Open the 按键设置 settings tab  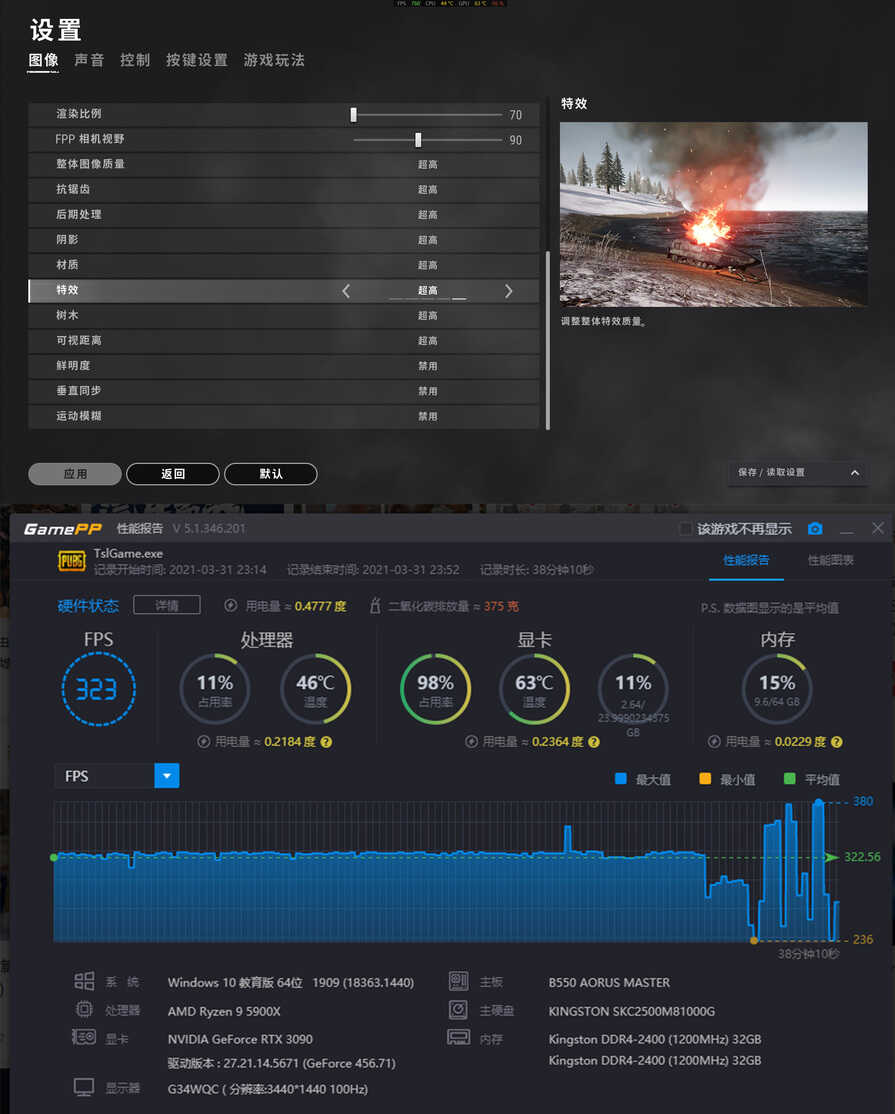tap(197, 60)
